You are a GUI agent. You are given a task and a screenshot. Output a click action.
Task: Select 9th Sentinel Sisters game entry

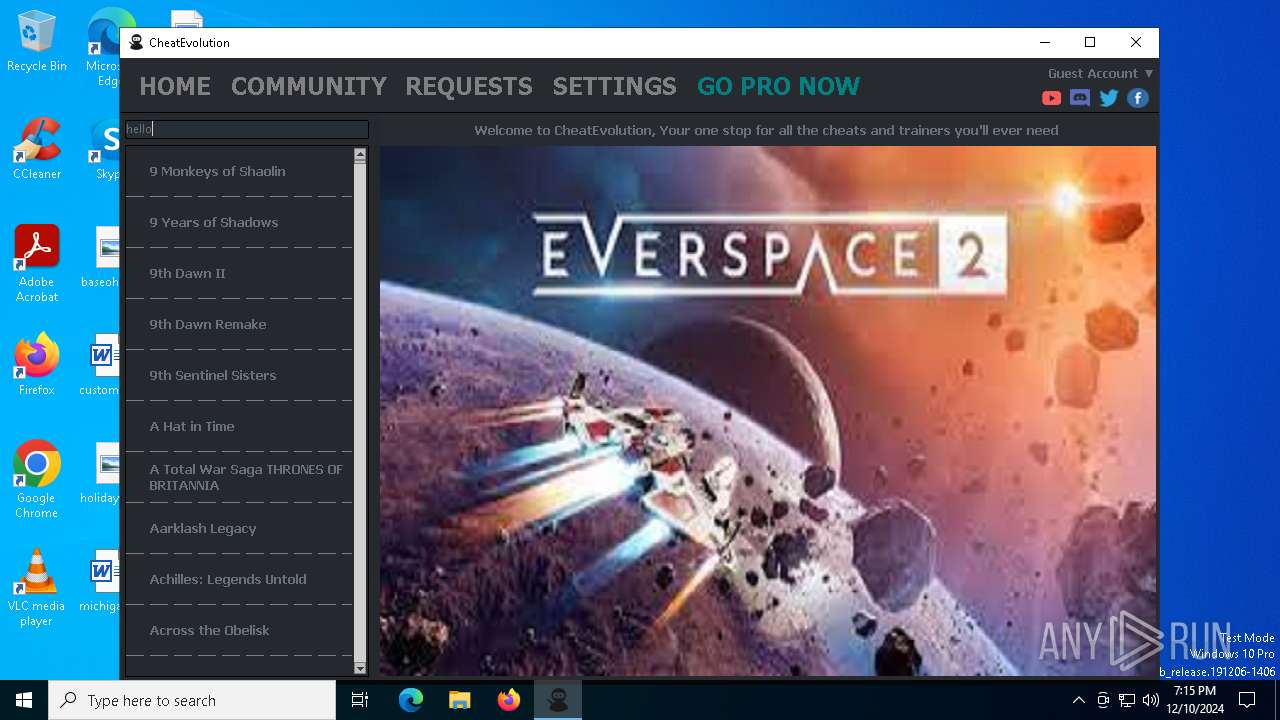pyautogui.click(x=240, y=375)
